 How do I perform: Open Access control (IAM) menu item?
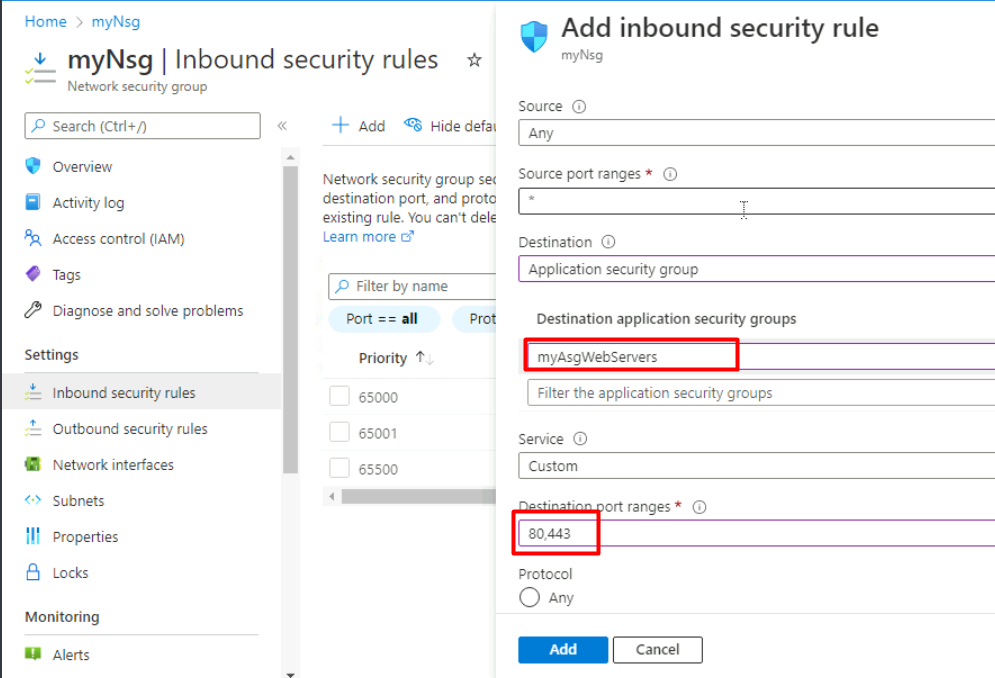[x=119, y=239]
